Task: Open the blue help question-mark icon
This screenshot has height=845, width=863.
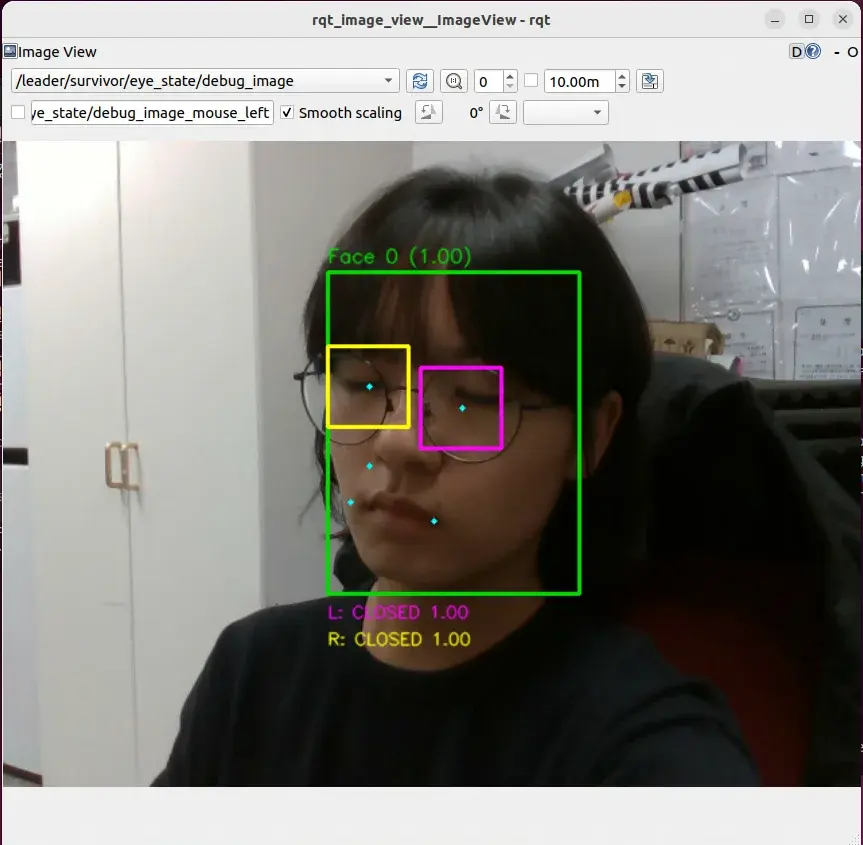Action: click(813, 52)
